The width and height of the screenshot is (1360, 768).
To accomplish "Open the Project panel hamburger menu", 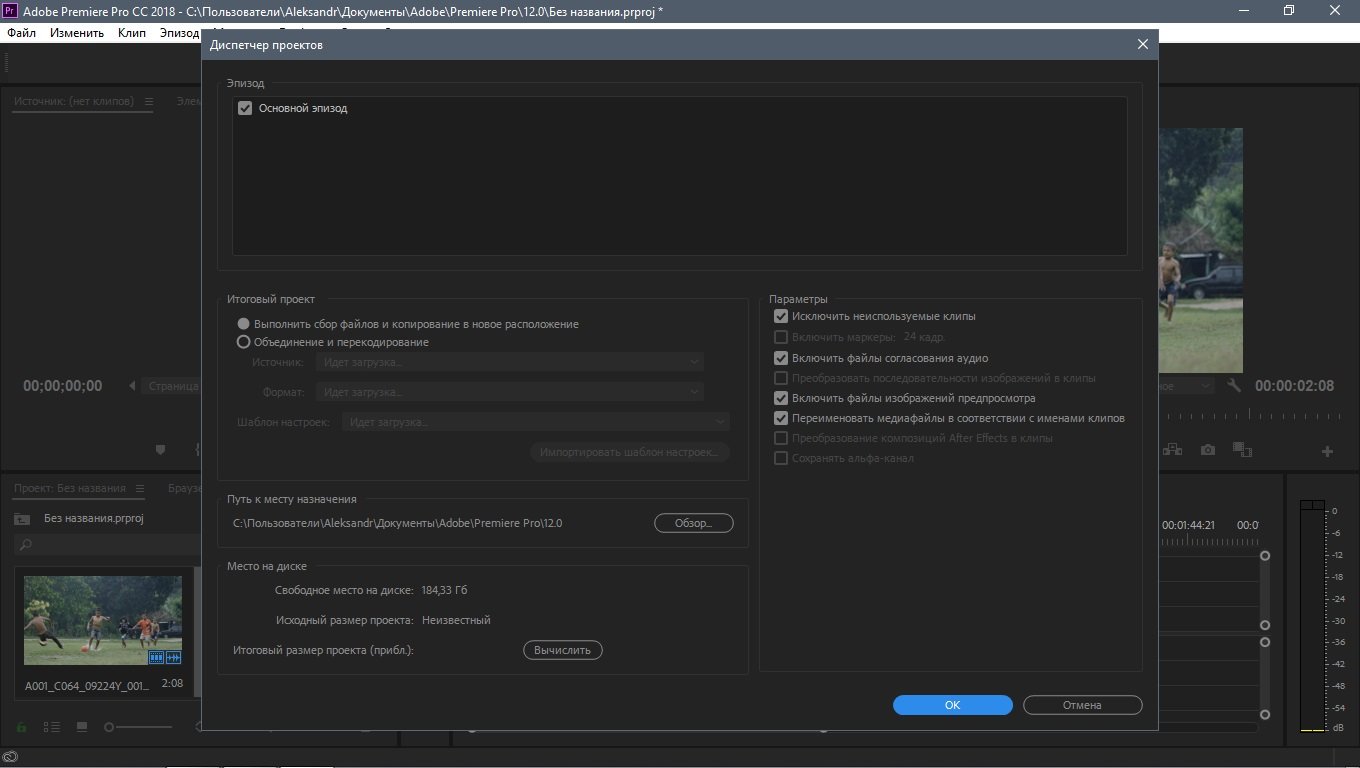I will 140,489.
